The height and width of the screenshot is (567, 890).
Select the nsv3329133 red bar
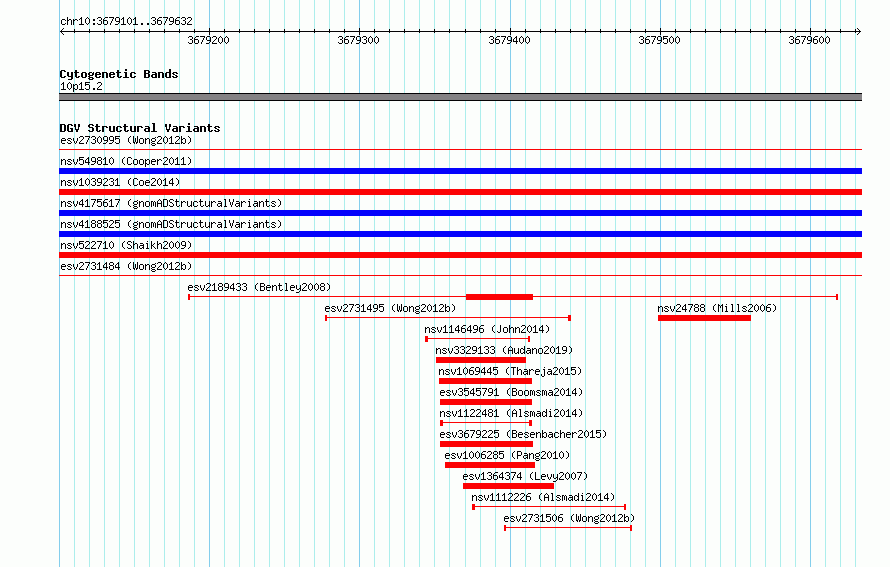tap(481, 360)
